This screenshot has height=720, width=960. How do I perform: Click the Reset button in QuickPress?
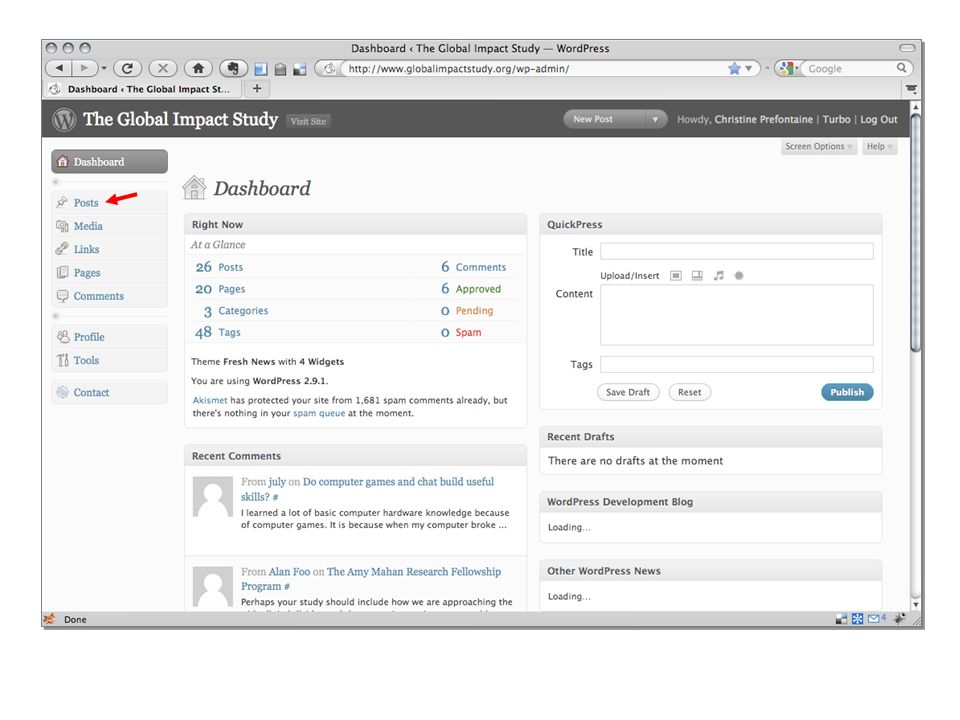689,392
